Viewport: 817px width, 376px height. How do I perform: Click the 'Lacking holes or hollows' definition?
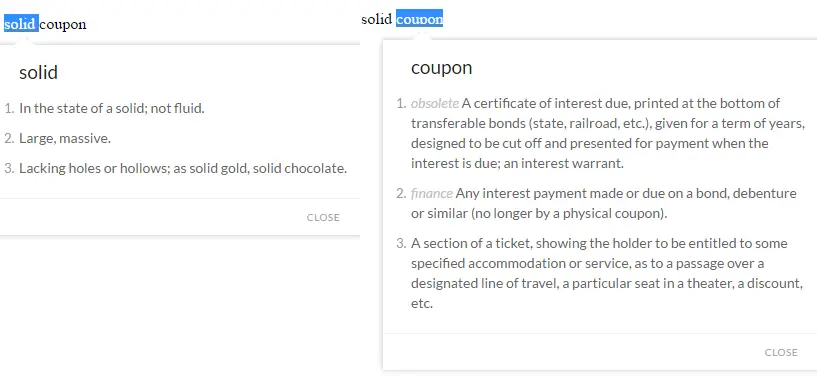coord(183,169)
